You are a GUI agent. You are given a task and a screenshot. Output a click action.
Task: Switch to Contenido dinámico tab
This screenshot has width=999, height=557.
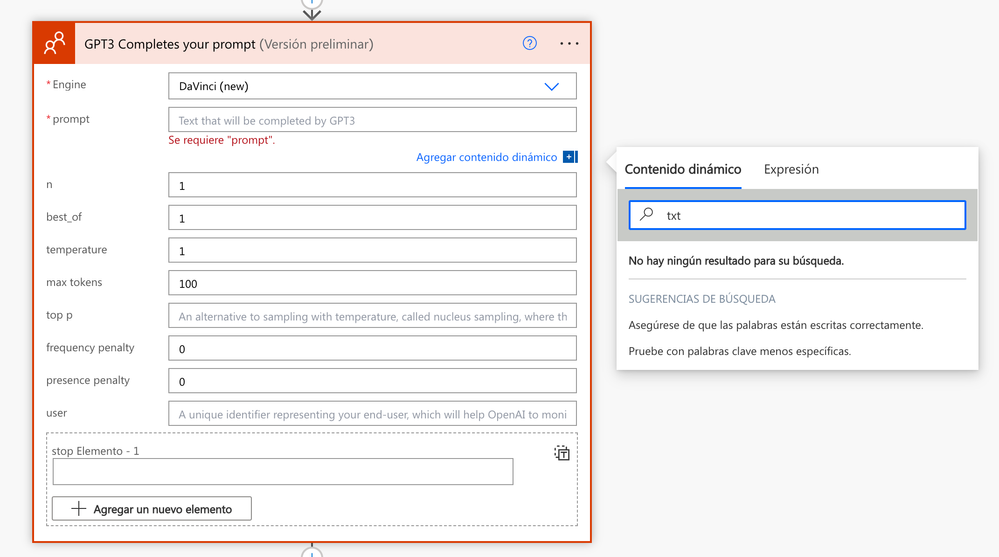pos(682,169)
